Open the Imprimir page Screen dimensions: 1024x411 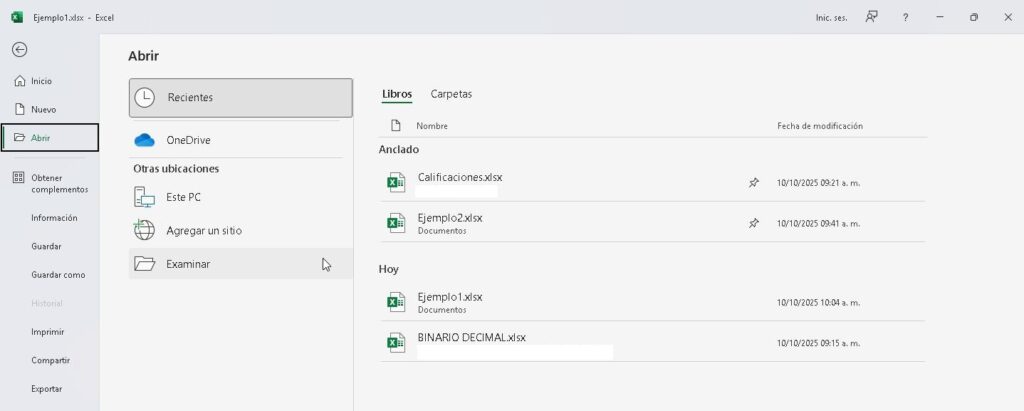click(x=48, y=332)
